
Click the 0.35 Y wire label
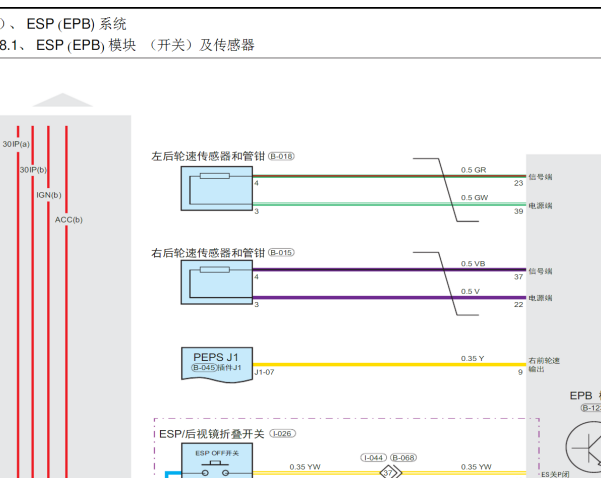[x=472, y=359]
